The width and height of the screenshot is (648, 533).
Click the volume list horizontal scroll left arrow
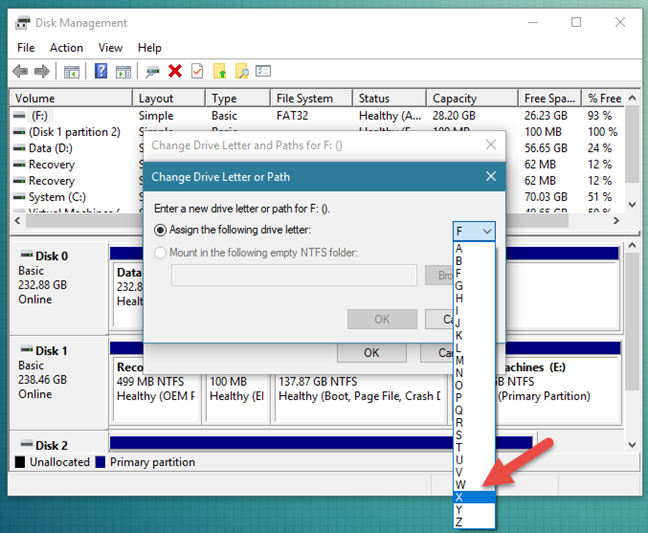[17, 221]
